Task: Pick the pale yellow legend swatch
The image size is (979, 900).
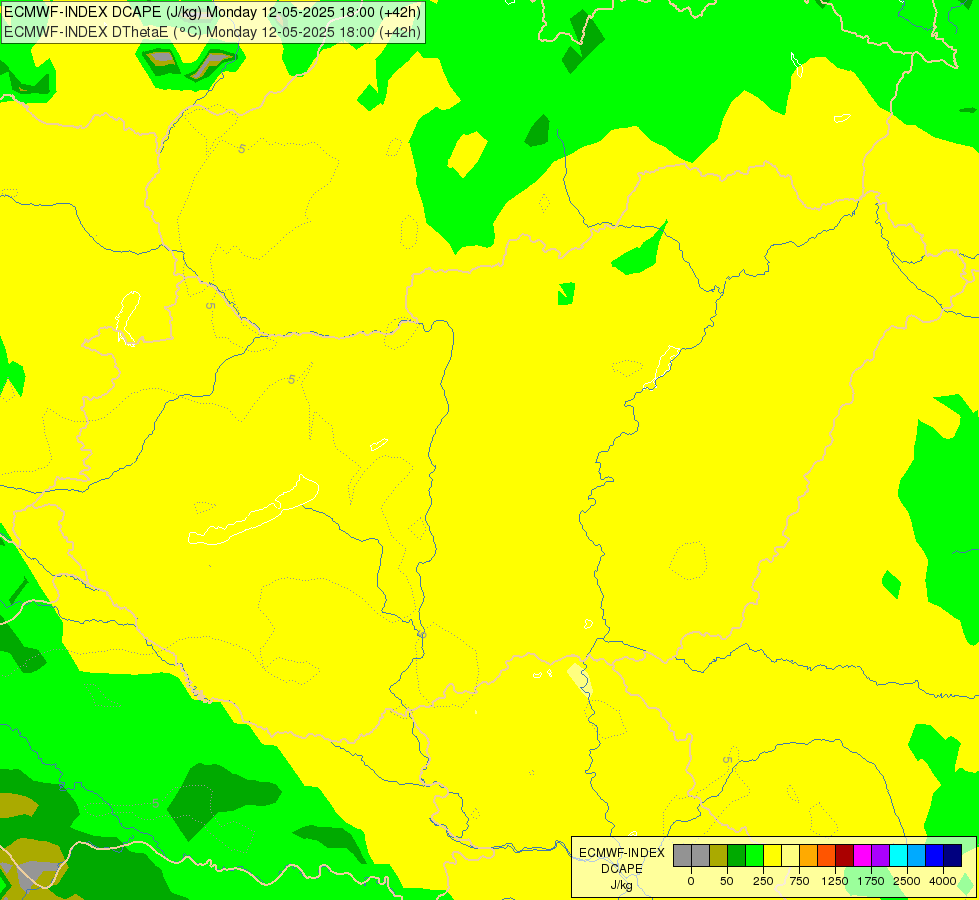Action: tap(790, 856)
